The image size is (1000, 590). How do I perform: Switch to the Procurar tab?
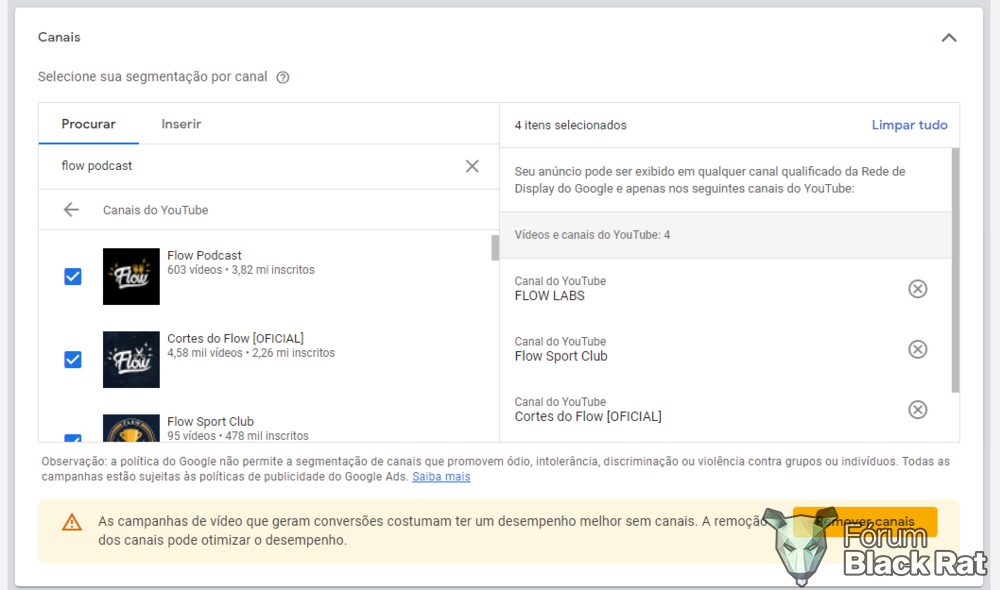click(89, 124)
